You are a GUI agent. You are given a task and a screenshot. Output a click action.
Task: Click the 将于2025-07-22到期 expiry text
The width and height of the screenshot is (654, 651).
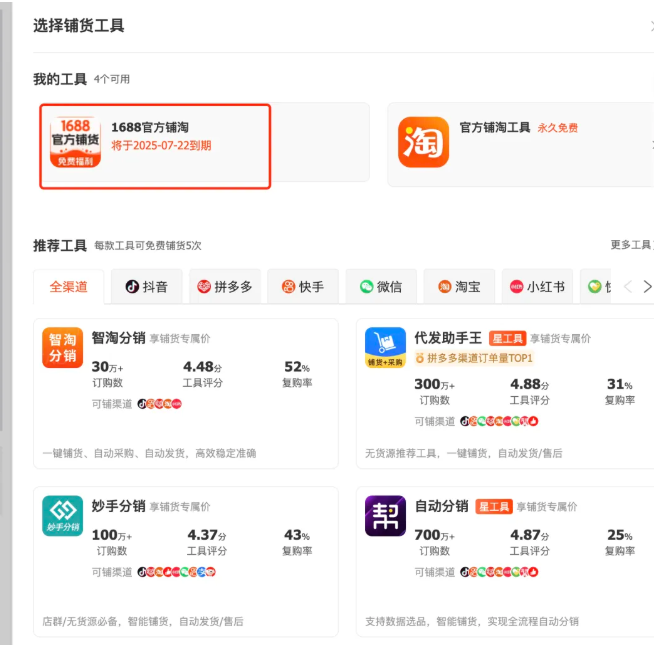click(161, 145)
